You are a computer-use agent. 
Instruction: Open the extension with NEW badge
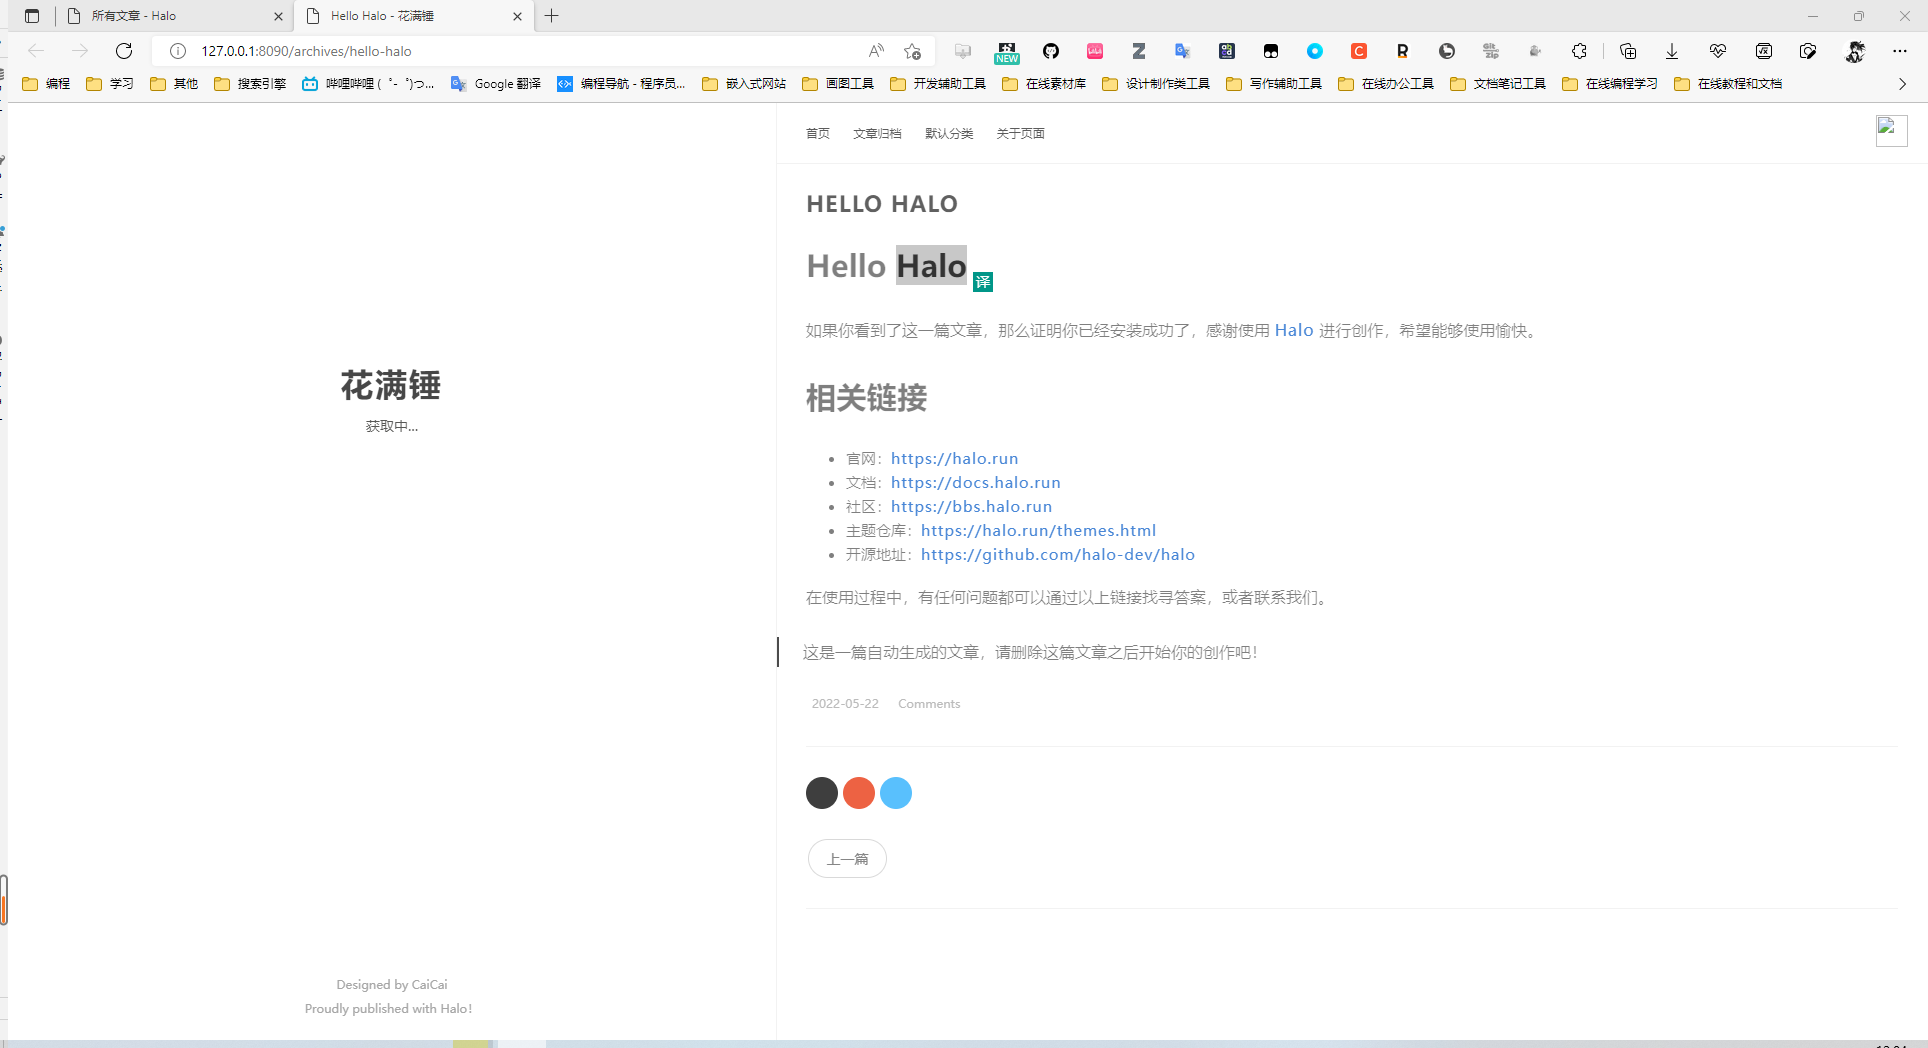[1007, 52]
